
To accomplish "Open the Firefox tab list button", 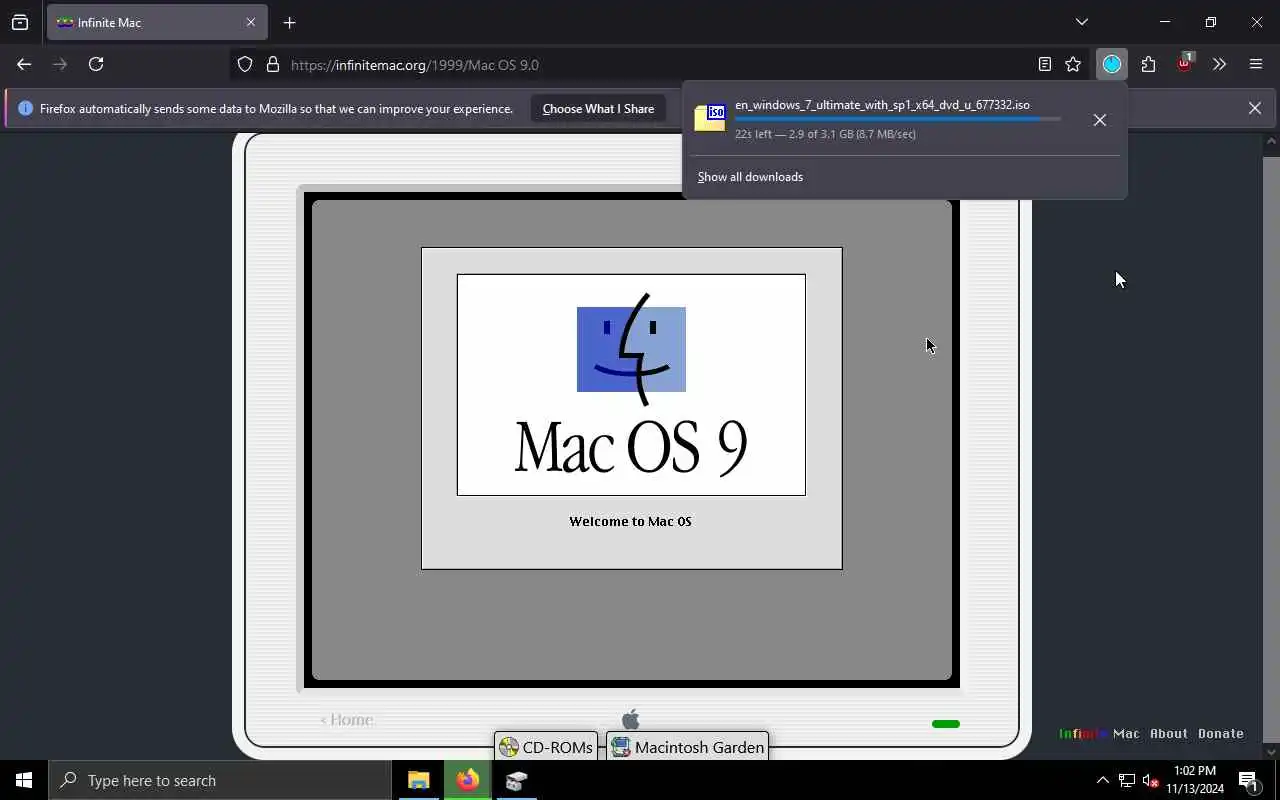I will click(x=20, y=22).
